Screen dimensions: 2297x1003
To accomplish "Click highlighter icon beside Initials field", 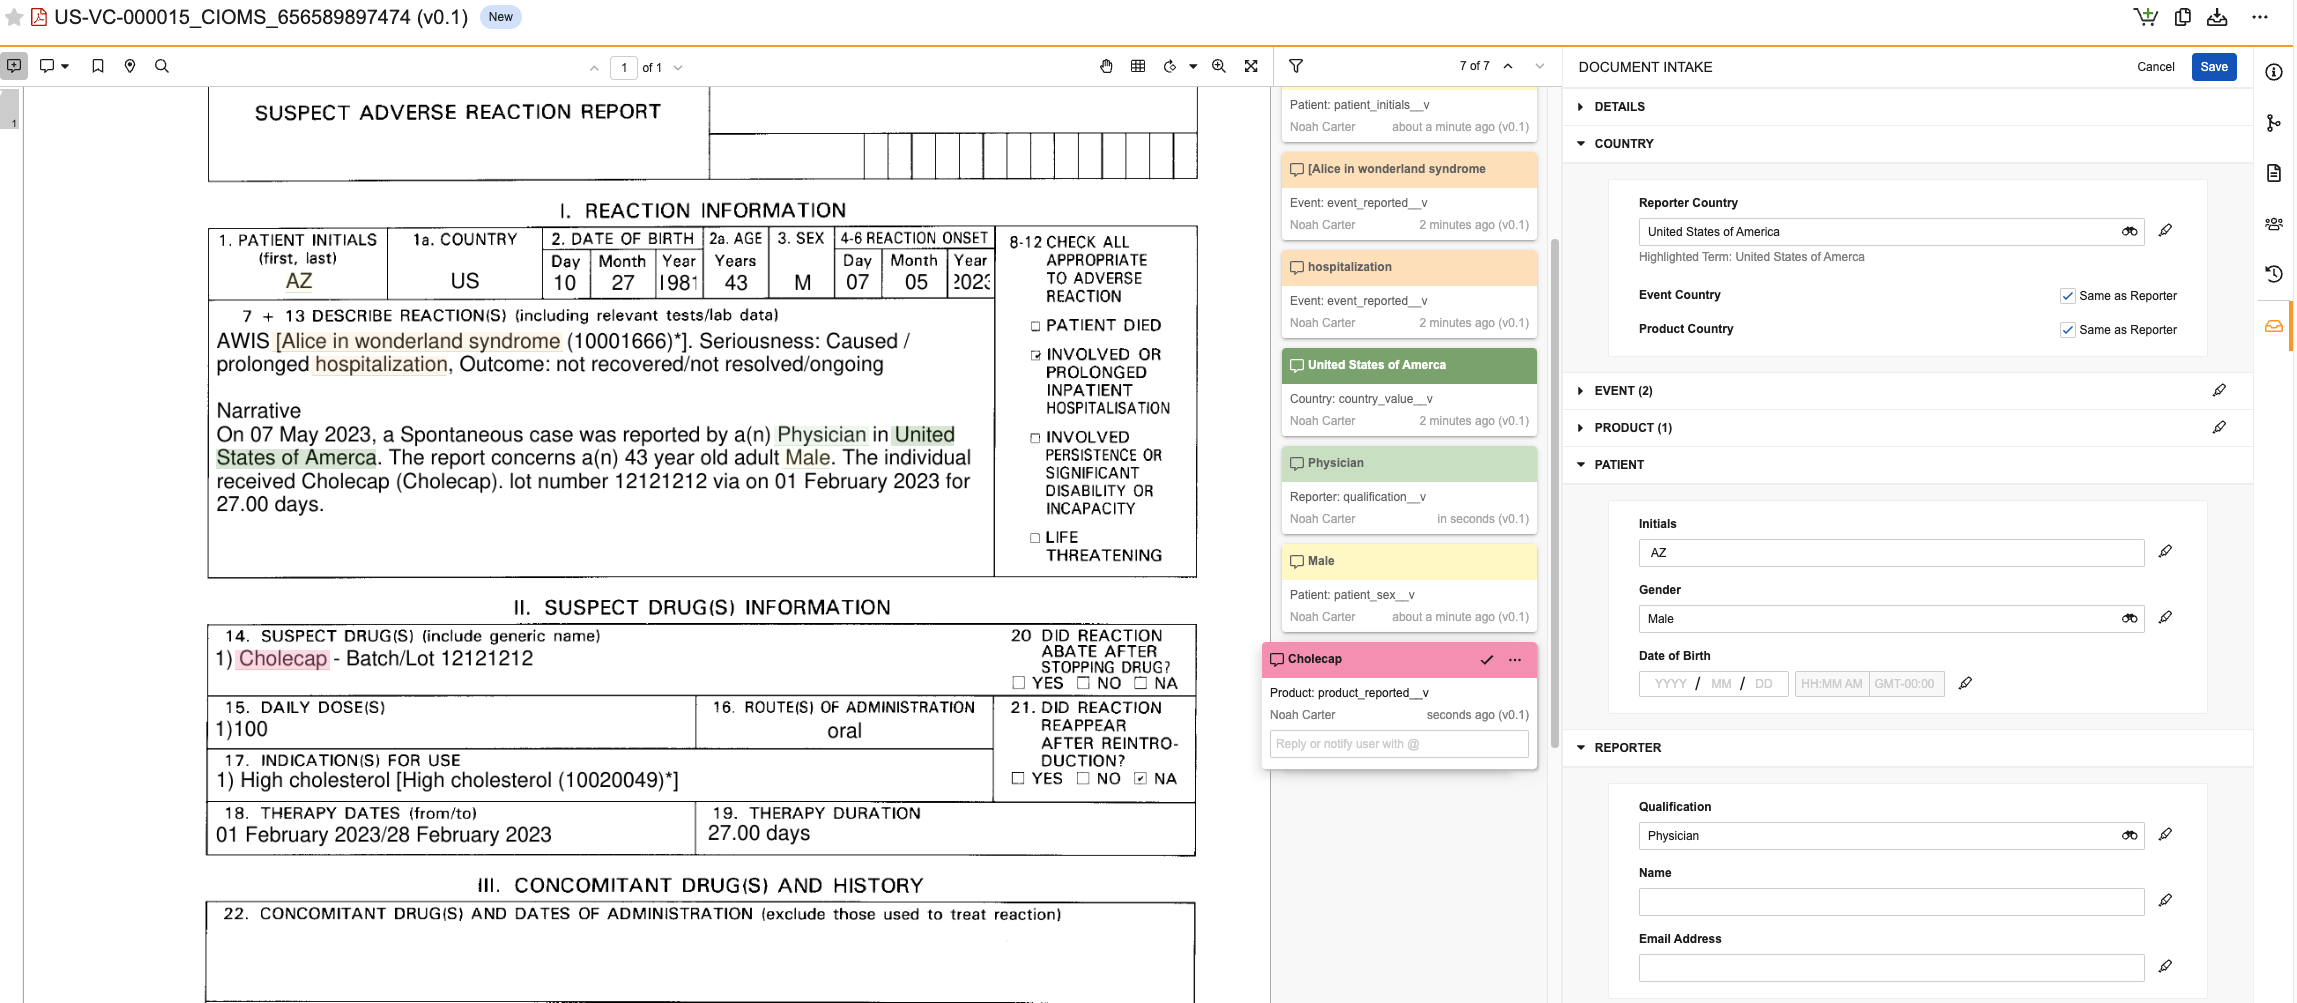I will 2165,552.
